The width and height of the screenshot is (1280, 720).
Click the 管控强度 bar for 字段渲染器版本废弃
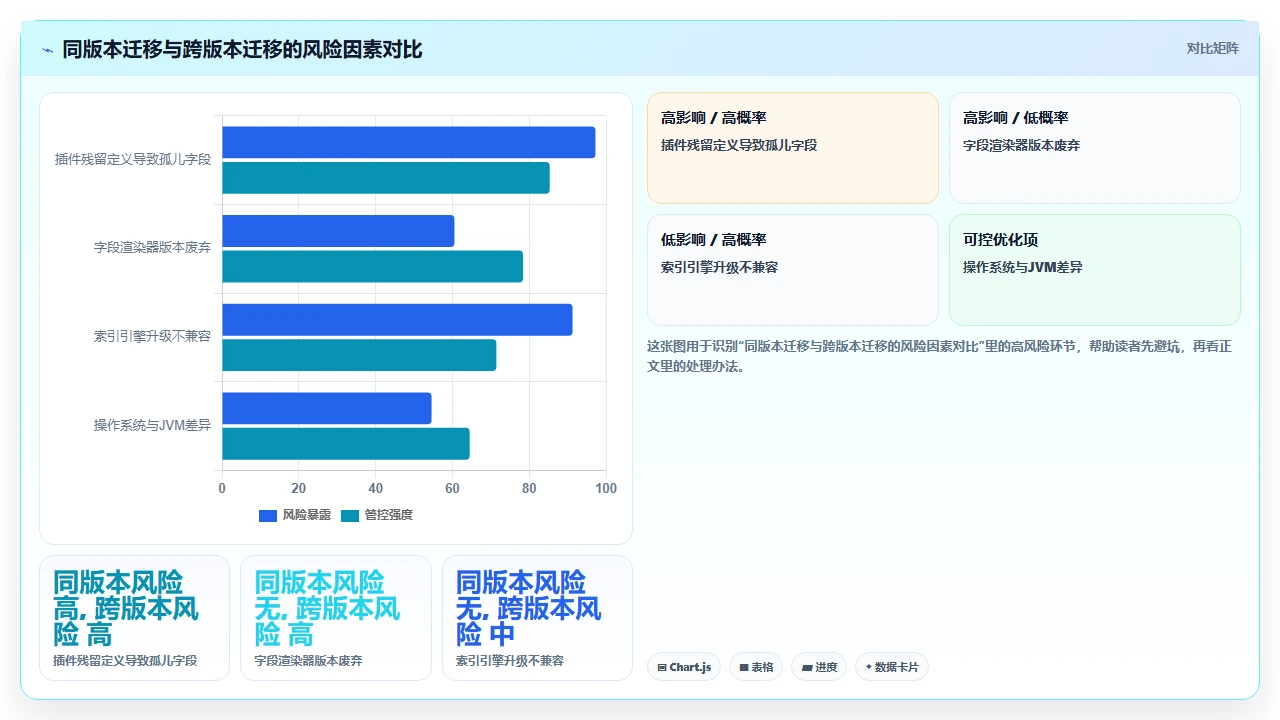click(x=372, y=266)
